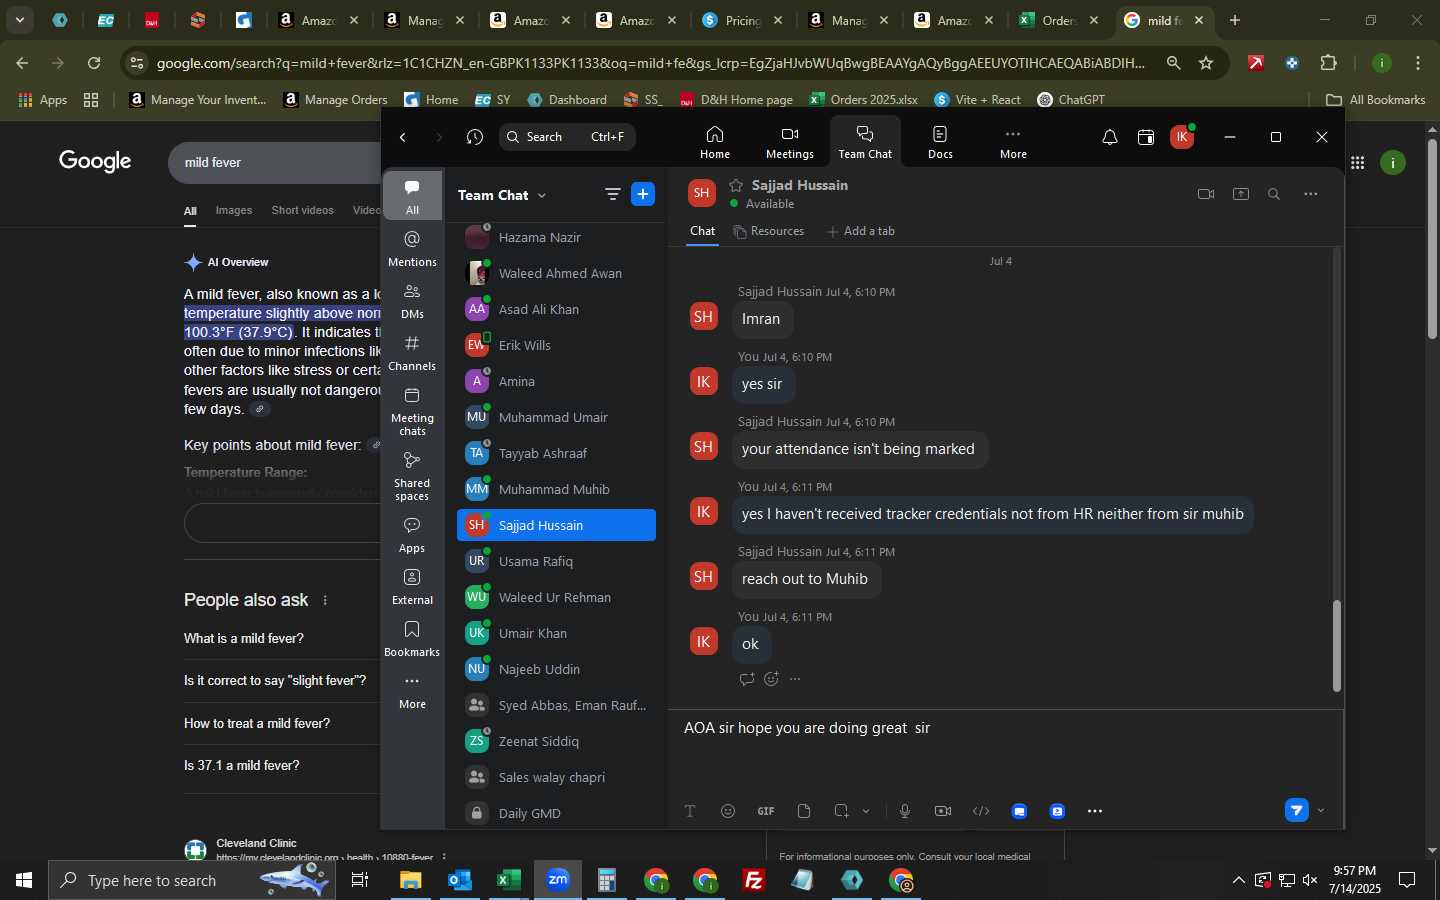Open chat with Waleed Ahmed Awan
The height and width of the screenshot is (900, 1440).
pos(556,273)
